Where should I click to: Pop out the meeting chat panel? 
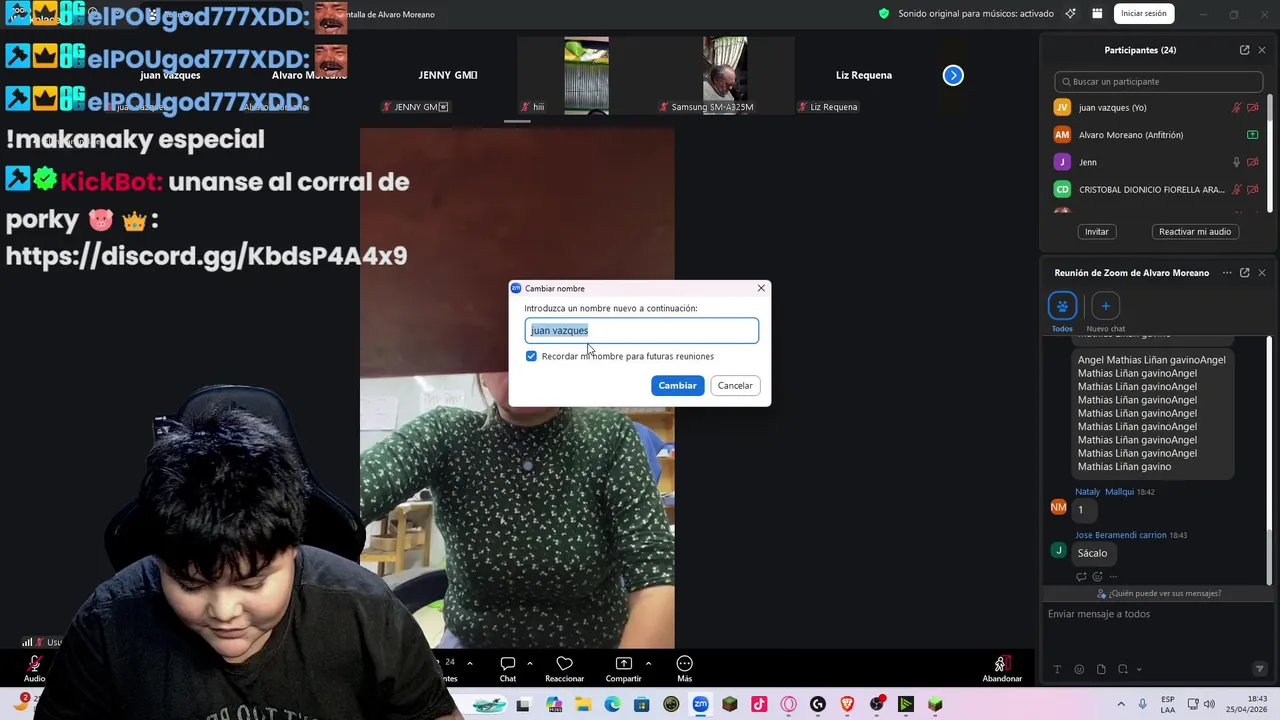point(1244,273)
